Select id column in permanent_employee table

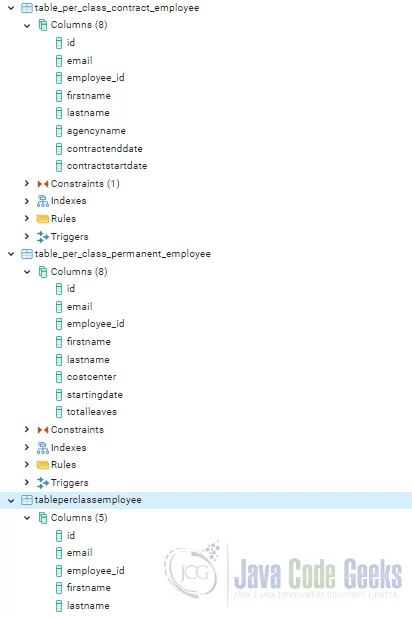tap(71, 289)
